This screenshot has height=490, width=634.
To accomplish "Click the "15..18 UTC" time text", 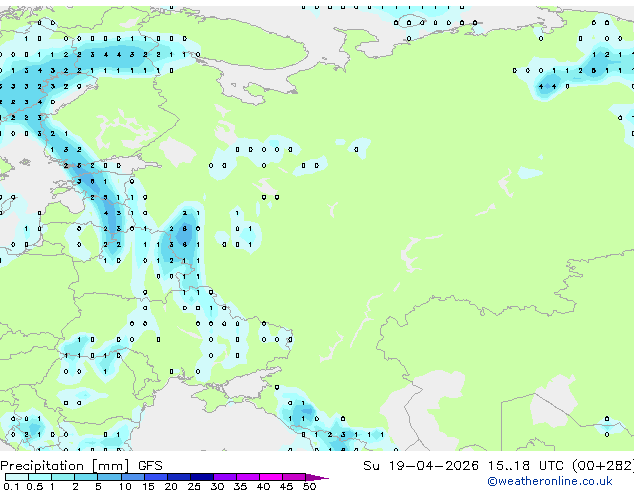I will [x=525, y=465].
